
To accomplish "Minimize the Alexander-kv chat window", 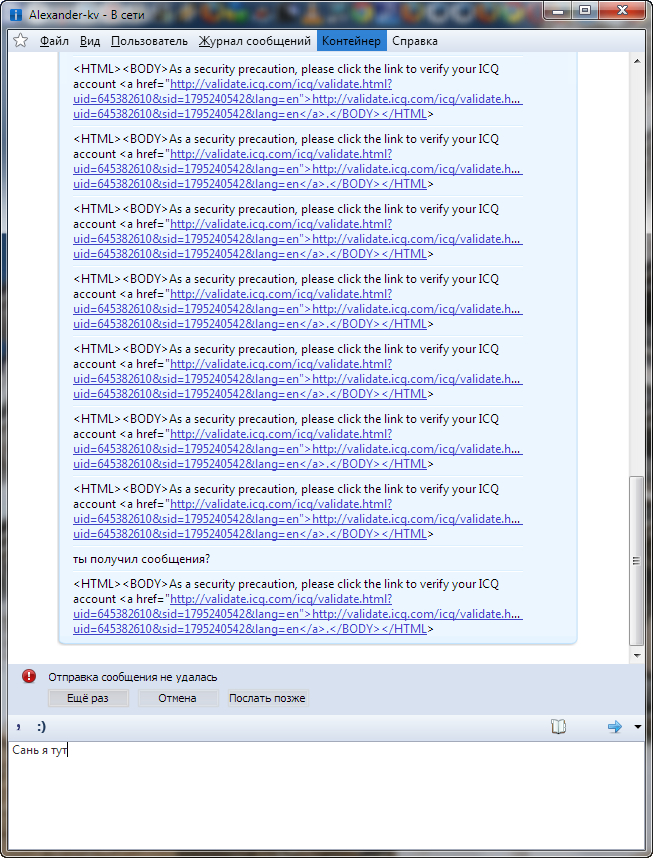I will 558,10.
